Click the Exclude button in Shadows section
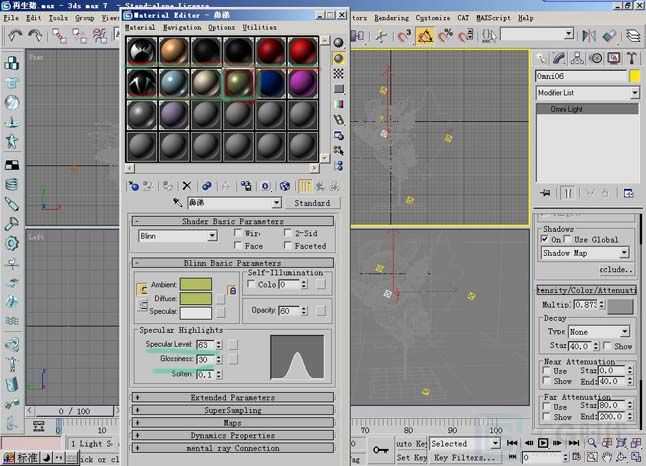646x466 pixels. [x=616, y=269]
